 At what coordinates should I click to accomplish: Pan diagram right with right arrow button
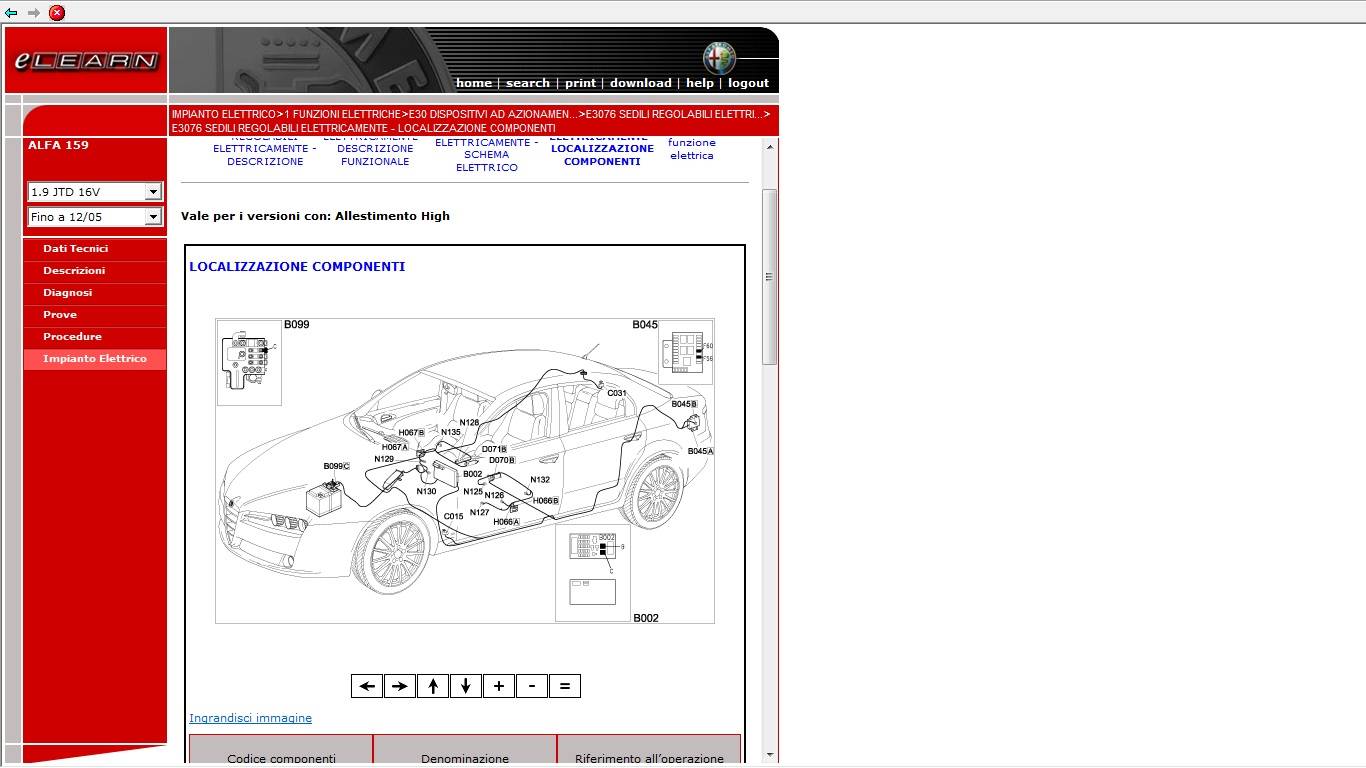[x=400, y=686]
